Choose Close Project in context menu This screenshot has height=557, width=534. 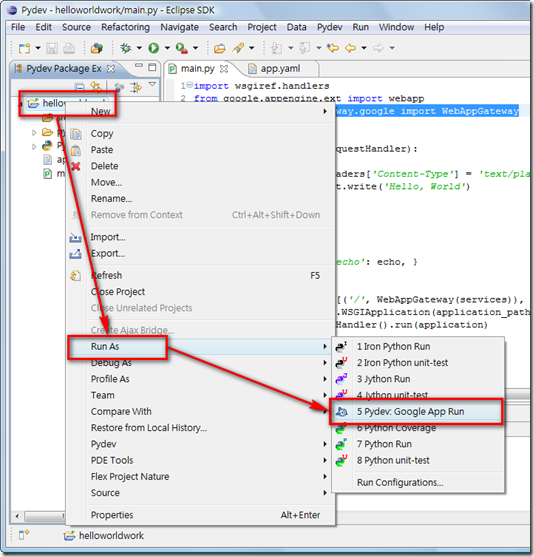[118, 292]
